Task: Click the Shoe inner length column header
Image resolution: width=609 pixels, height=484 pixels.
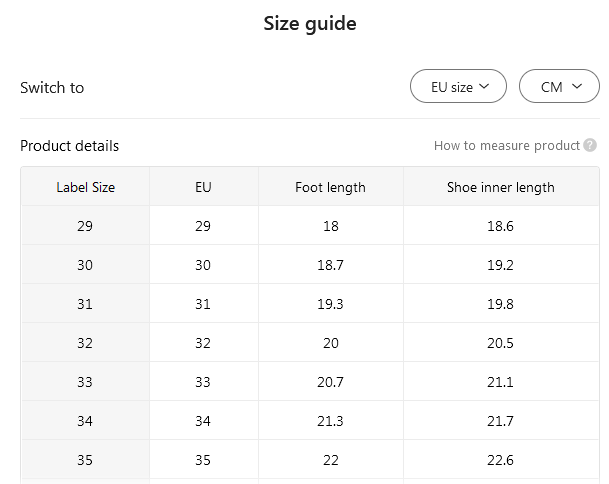Action: coord(500,187)
